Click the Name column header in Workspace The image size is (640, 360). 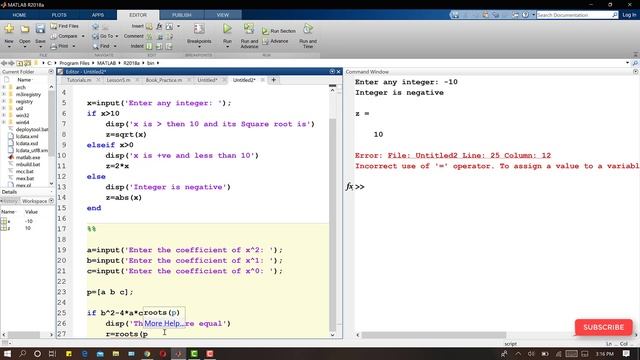tap(8, 212)
